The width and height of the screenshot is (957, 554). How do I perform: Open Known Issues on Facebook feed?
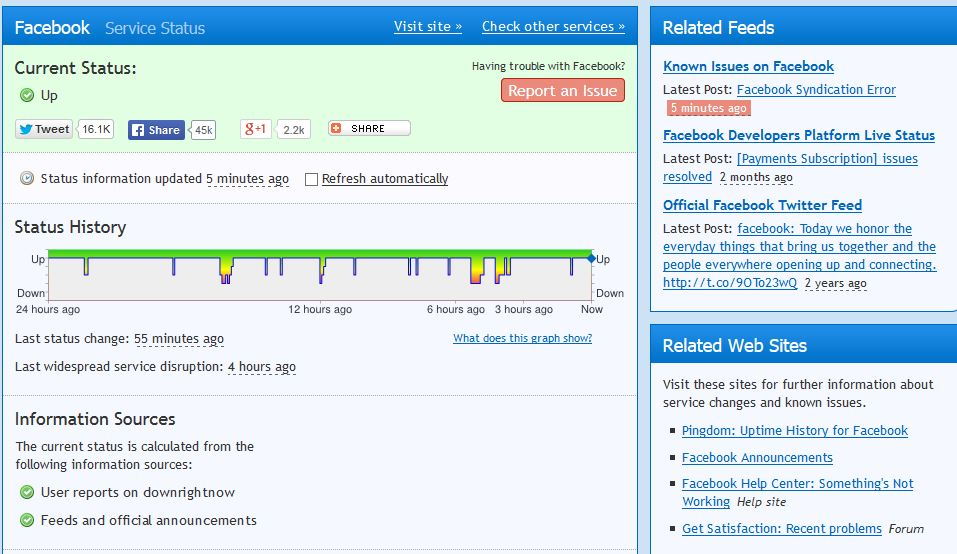pos(748,66)
